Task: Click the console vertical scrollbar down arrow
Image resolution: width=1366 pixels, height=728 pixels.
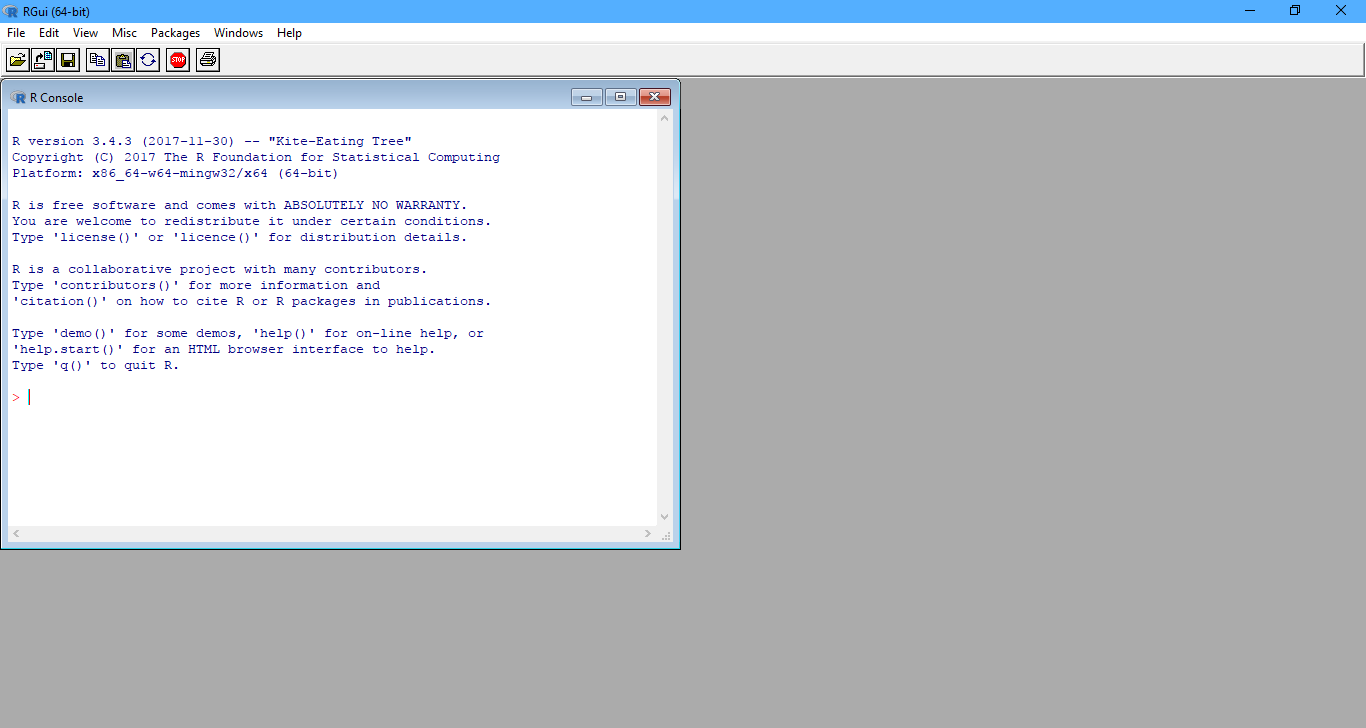Action: [665, 517]
